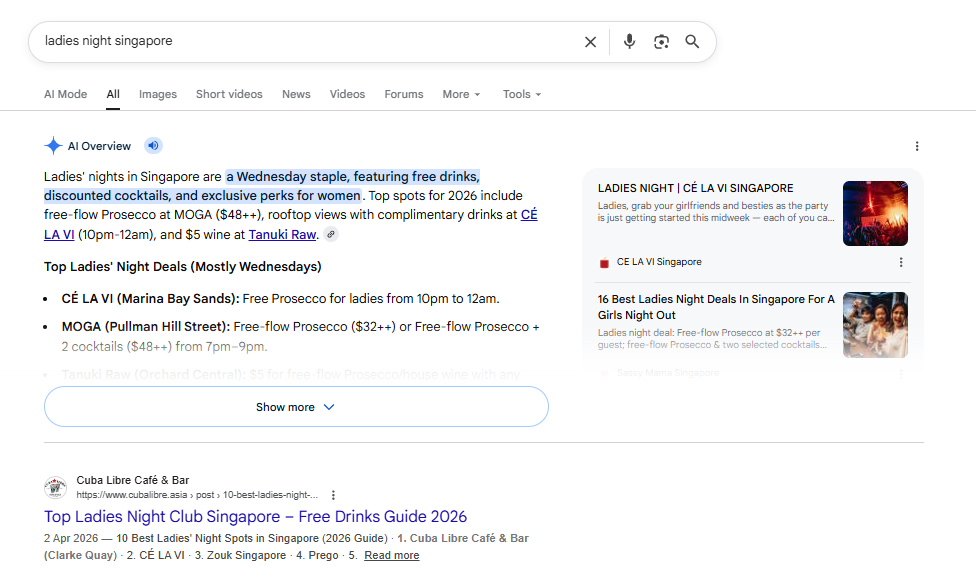Focus the search field with ladies night singapore
Image resolution: width=976 pixels, height=580 pixels.
[x=305, y=41]
